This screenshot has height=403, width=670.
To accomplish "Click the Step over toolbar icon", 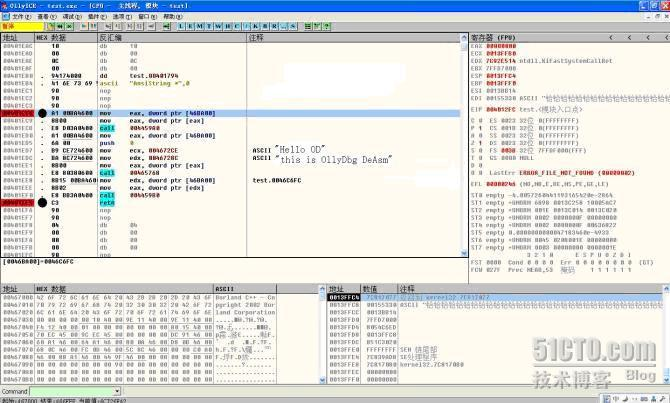I will coord(118,26).
